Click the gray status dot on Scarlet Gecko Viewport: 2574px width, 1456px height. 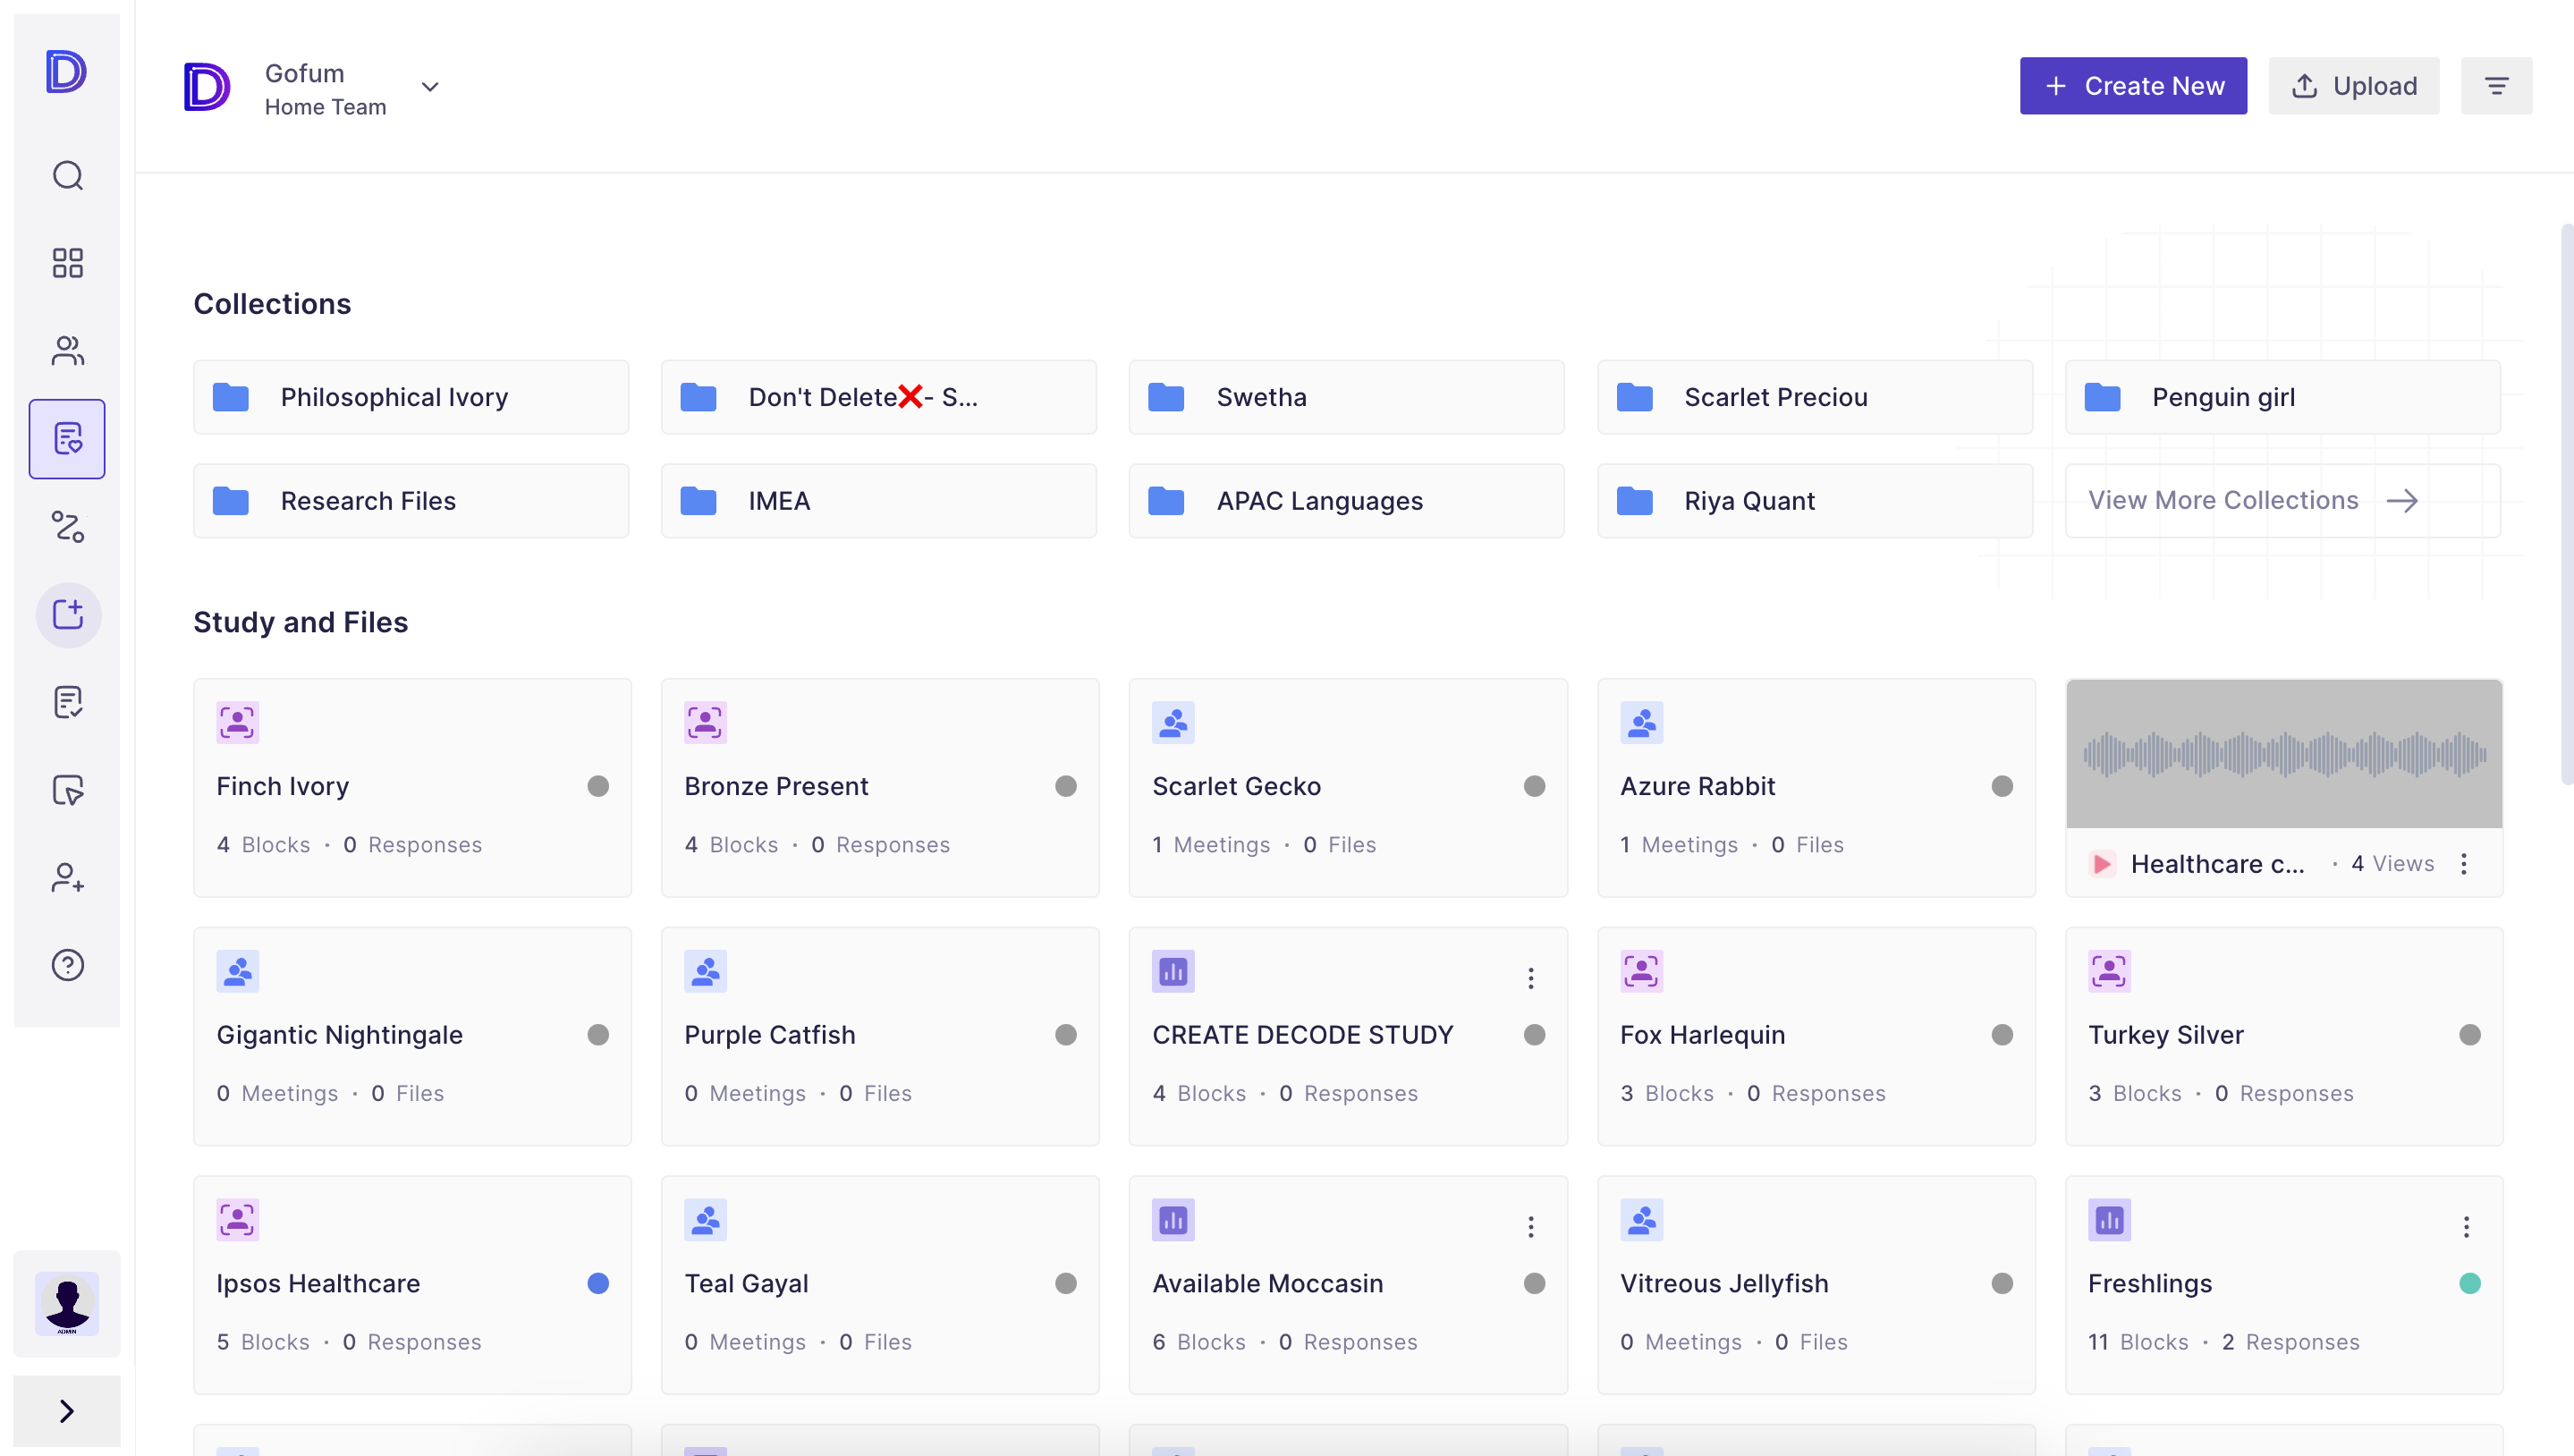click(x=1534, y=787)
